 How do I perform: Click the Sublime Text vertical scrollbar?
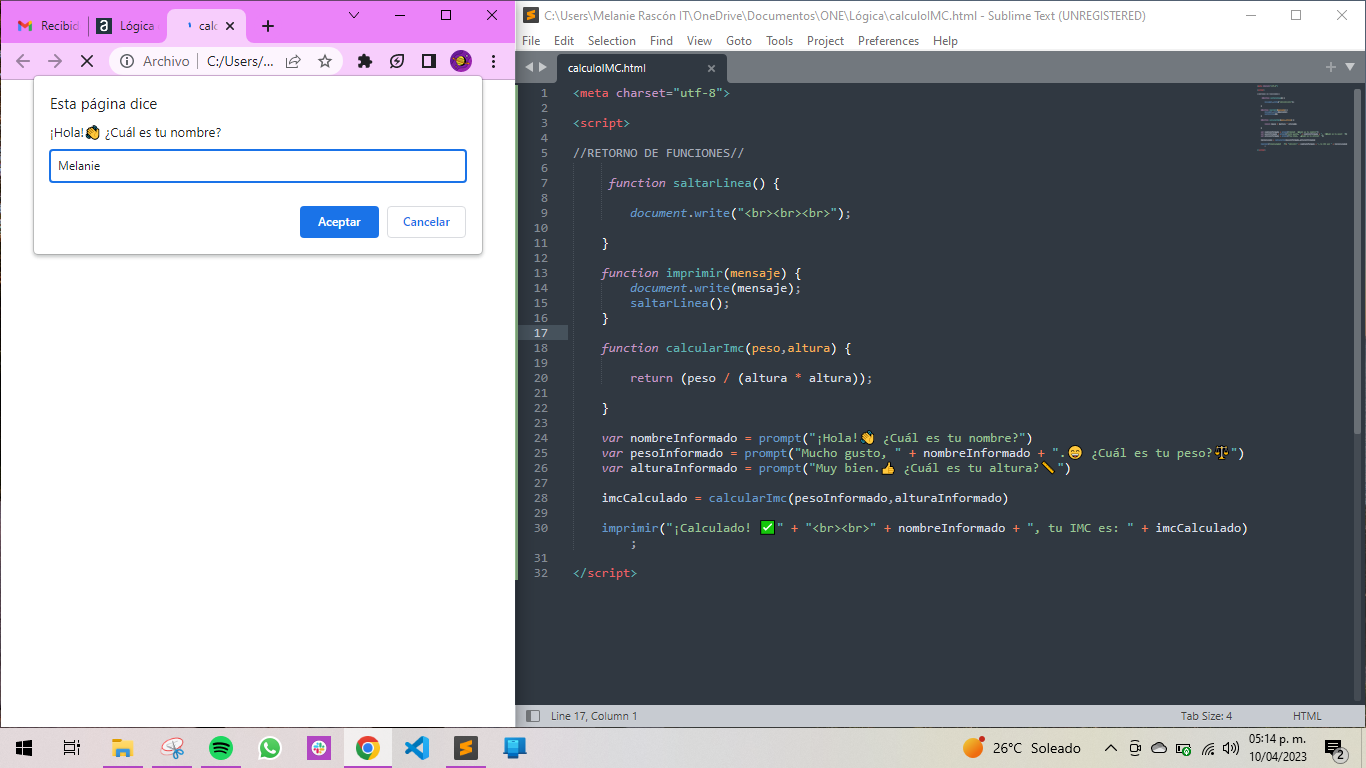click(1357, 260)
